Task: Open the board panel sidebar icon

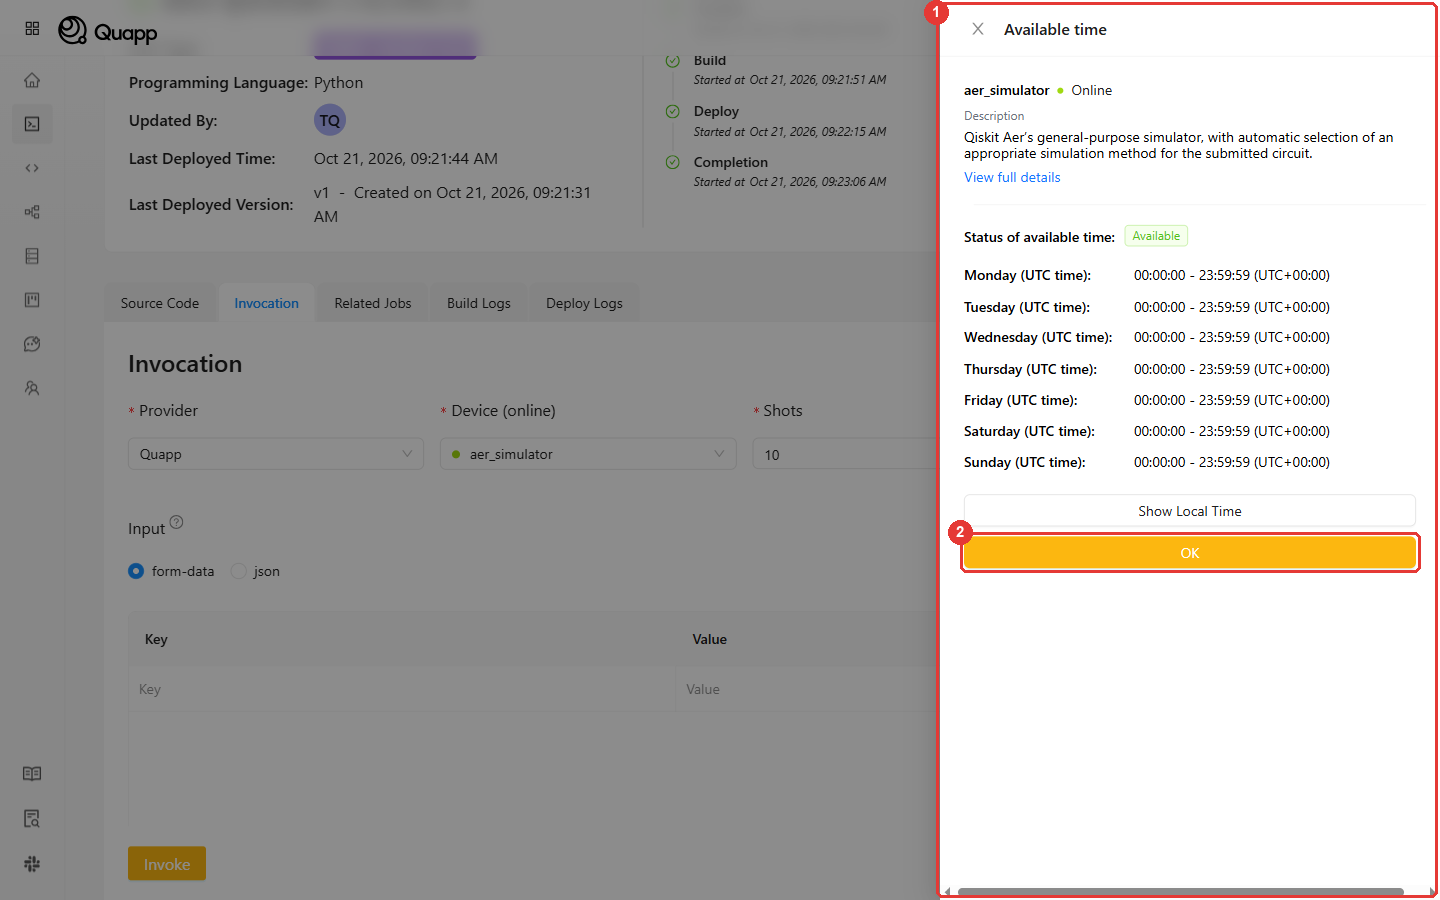Action: tap(32, 300)
